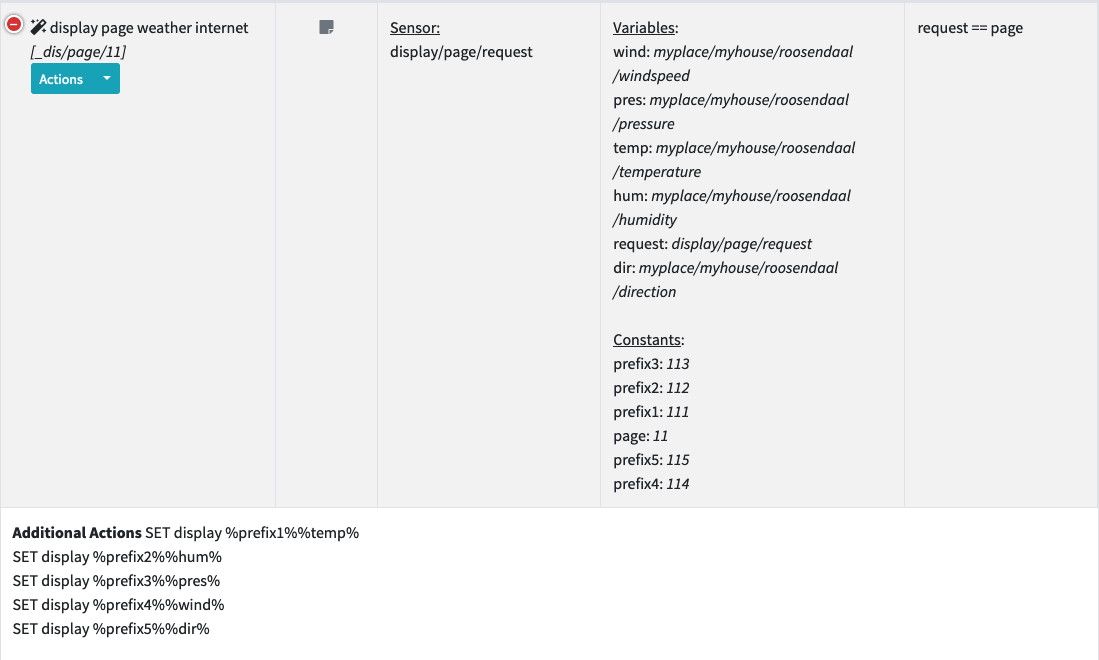
Task: Click the Actions button
Action: [x=61, y=79]
